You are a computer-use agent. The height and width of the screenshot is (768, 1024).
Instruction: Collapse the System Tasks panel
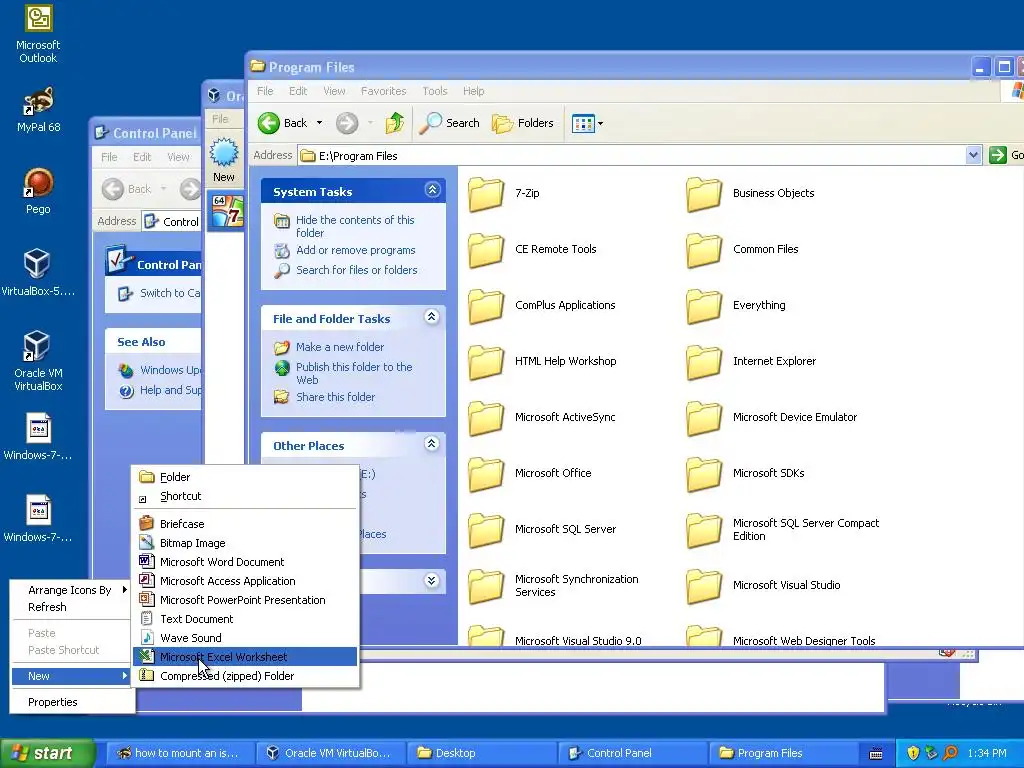pos(432,190)
